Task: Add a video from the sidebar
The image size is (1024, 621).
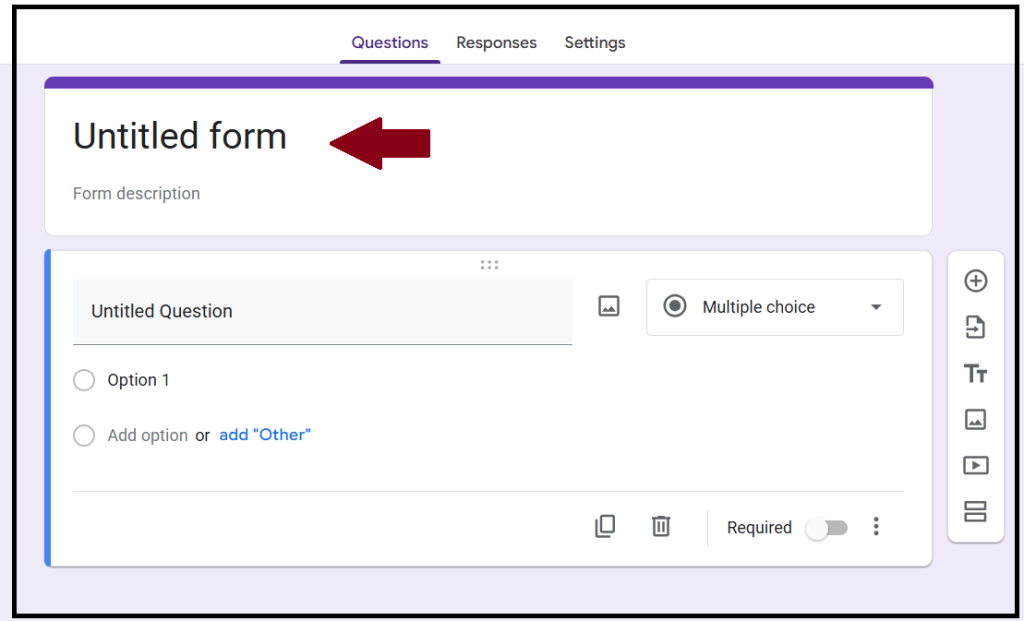Action: pyautogui.click(x=975, y=466)
